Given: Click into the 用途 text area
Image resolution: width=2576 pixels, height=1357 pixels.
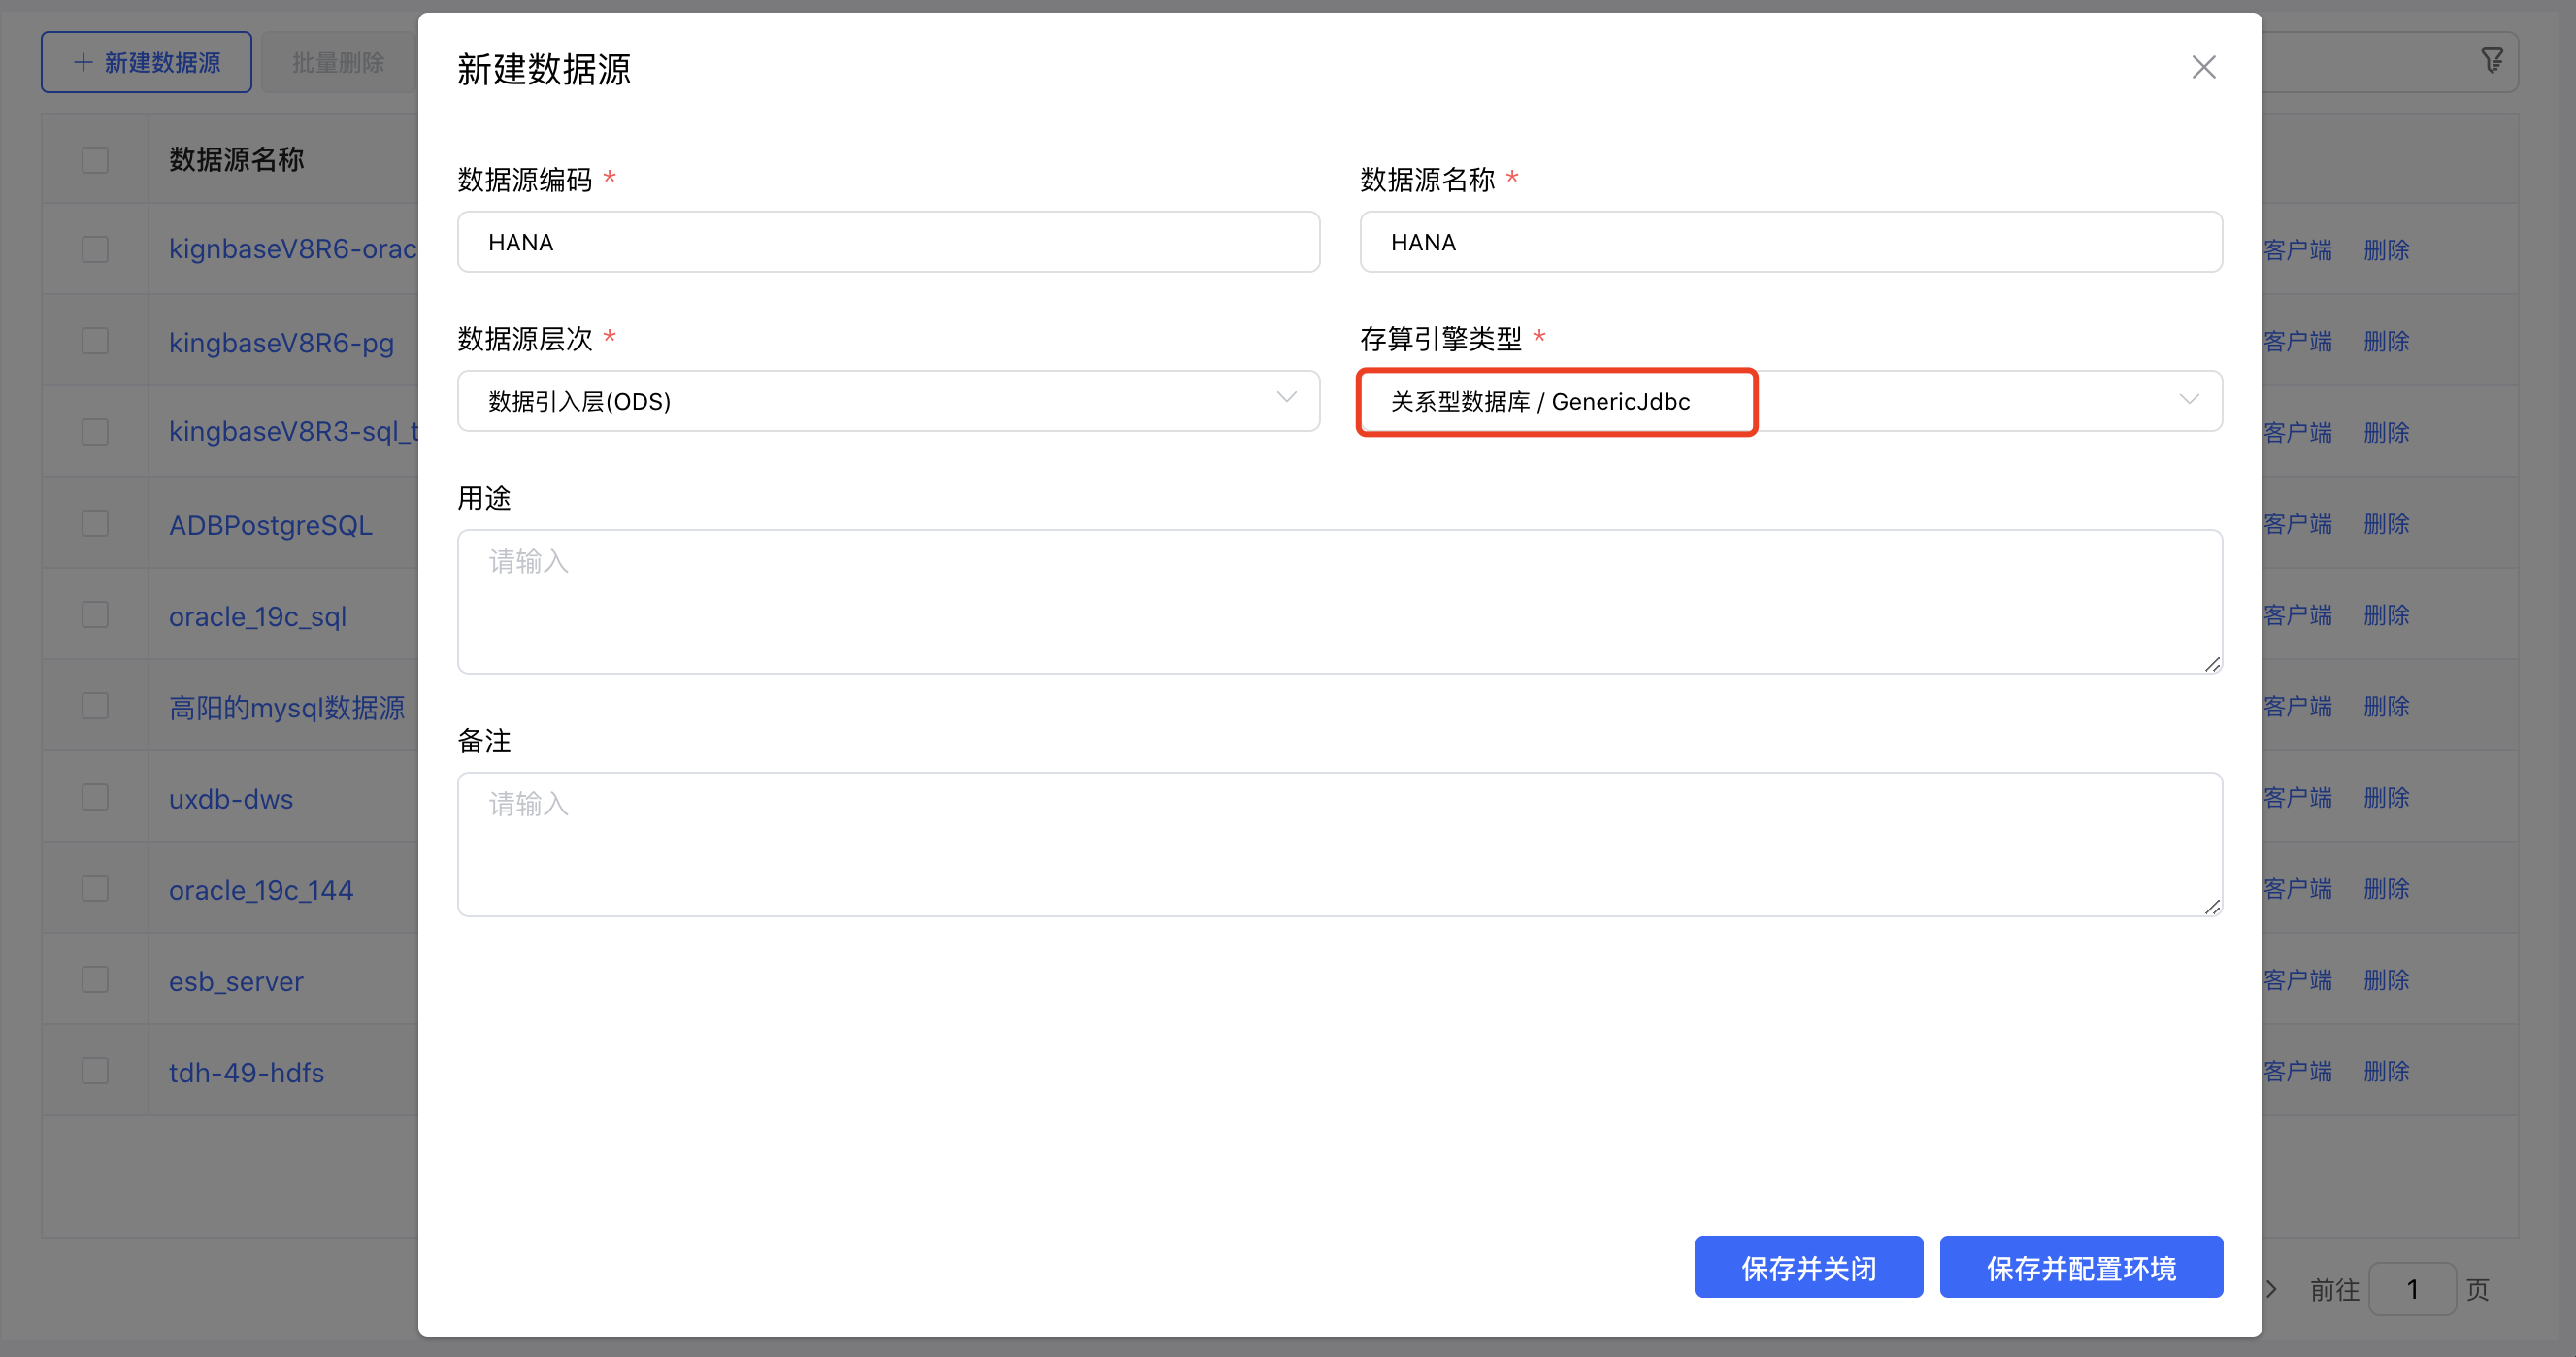Looking at the screenshot, I should pos(1338,601).
